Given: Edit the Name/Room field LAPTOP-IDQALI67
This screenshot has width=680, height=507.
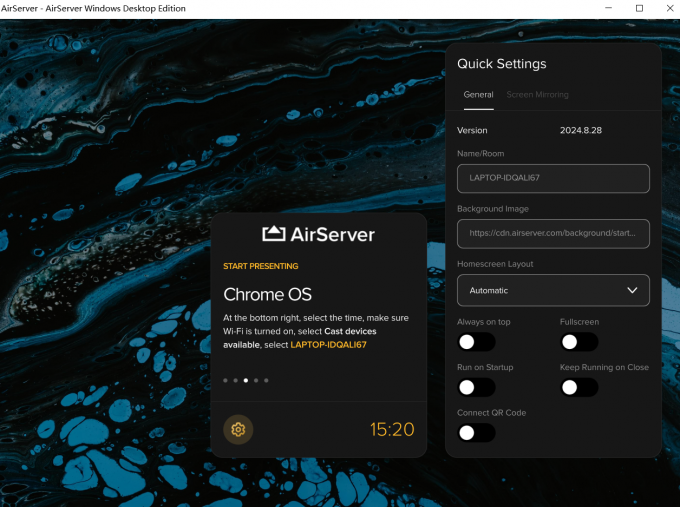Looking at the screenshot, I should point(553,178).
